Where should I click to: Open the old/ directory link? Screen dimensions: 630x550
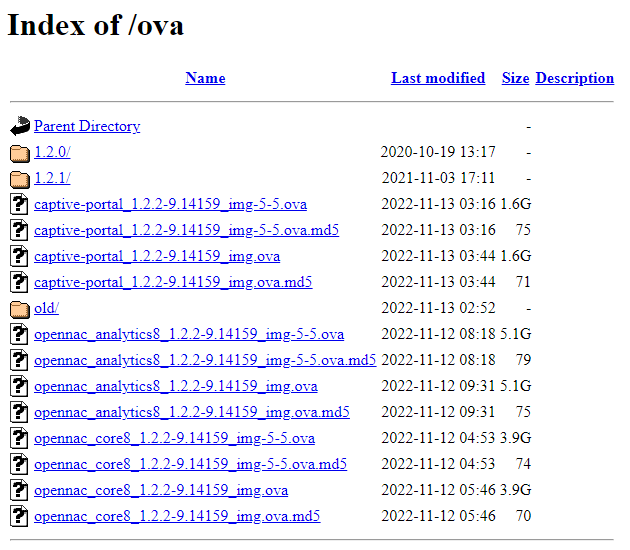click(46, 308)
